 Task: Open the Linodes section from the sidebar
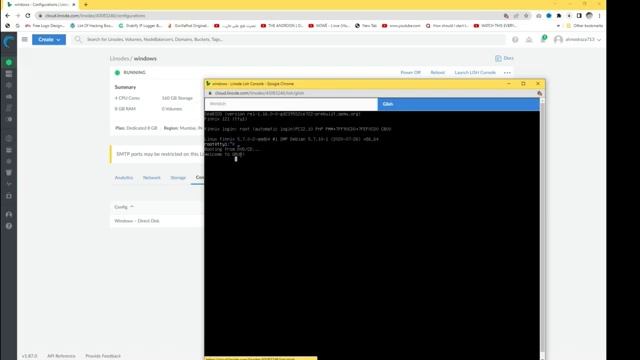pyautogui.click(x=9, y=62)
